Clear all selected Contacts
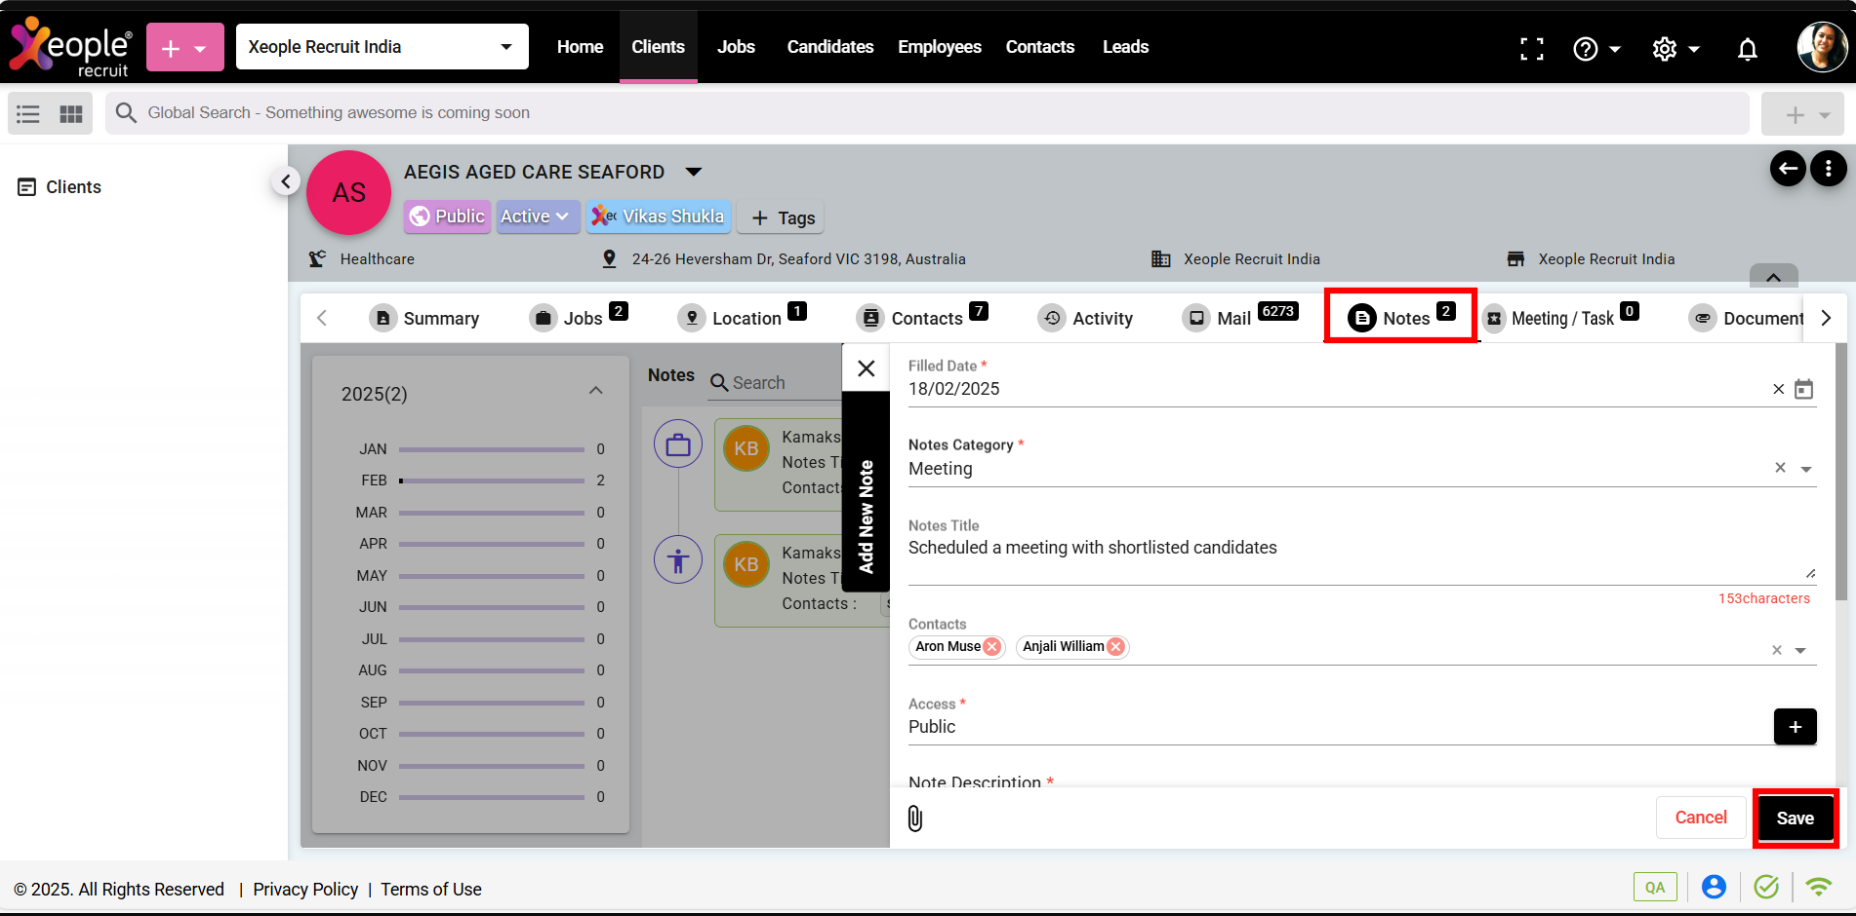Screen dimensions: 1856x916 pos(1777,650)
